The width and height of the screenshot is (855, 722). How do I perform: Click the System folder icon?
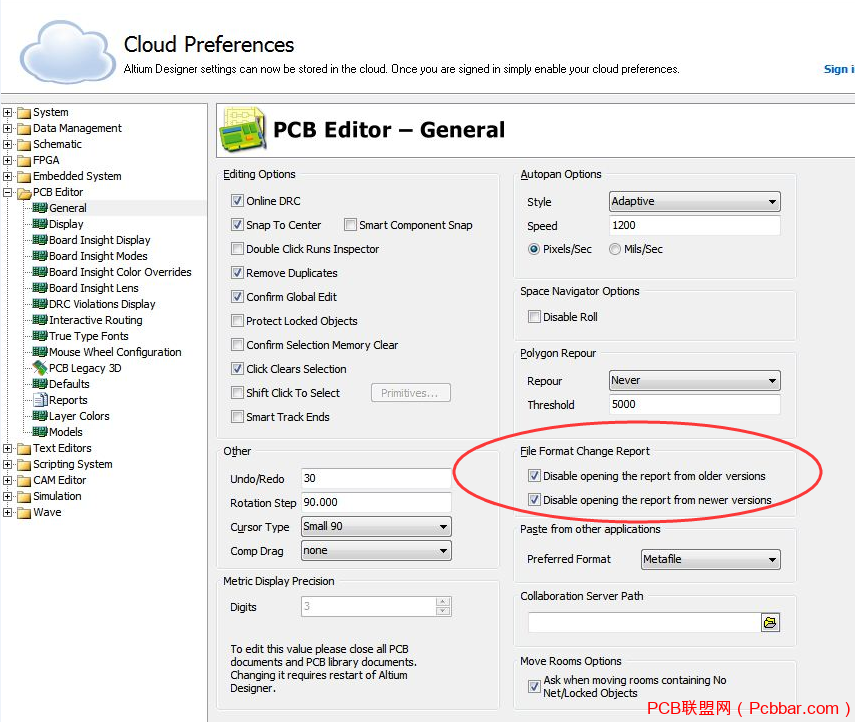[x=24, y=113]
